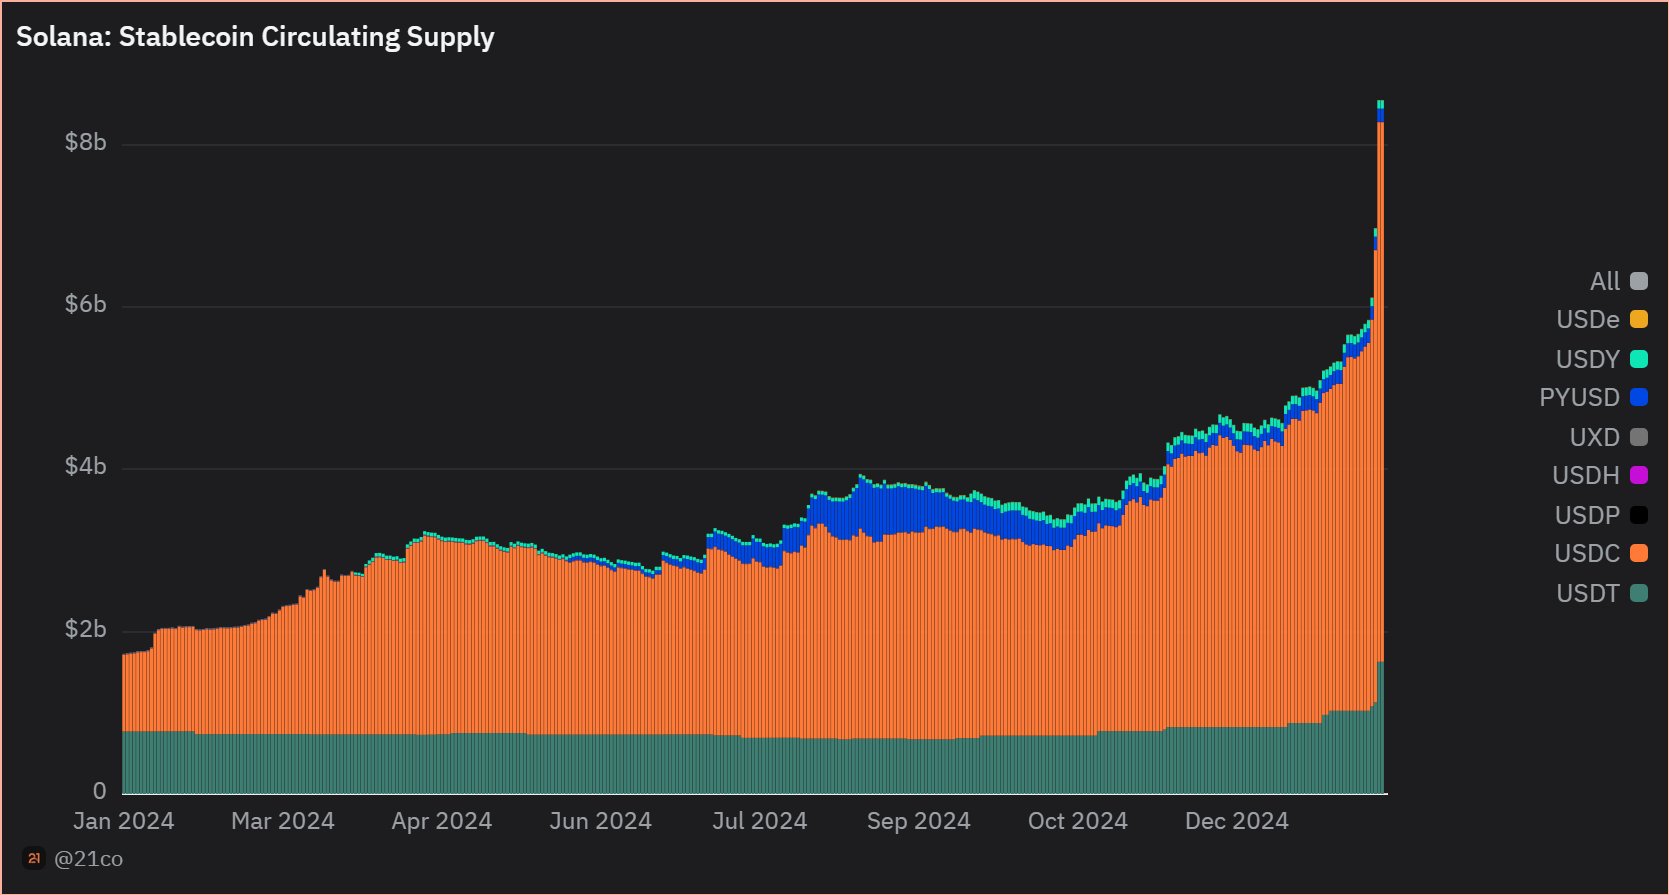Click the PYUSD legend label text
The image size is (1669, 895).
click(1579, 397)
